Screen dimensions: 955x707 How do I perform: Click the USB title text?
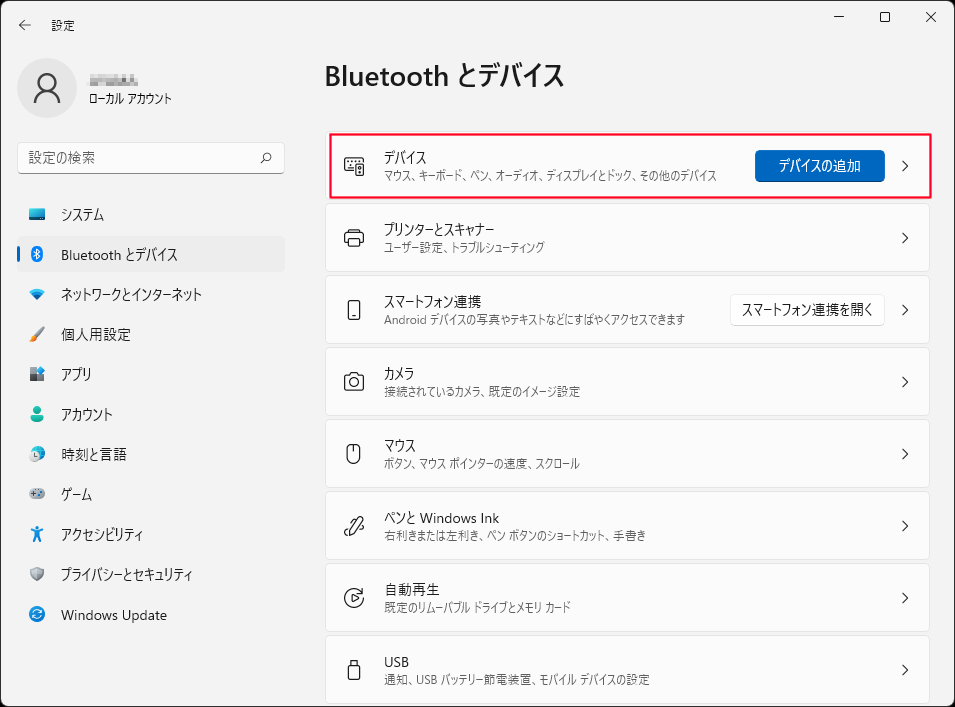396,662
